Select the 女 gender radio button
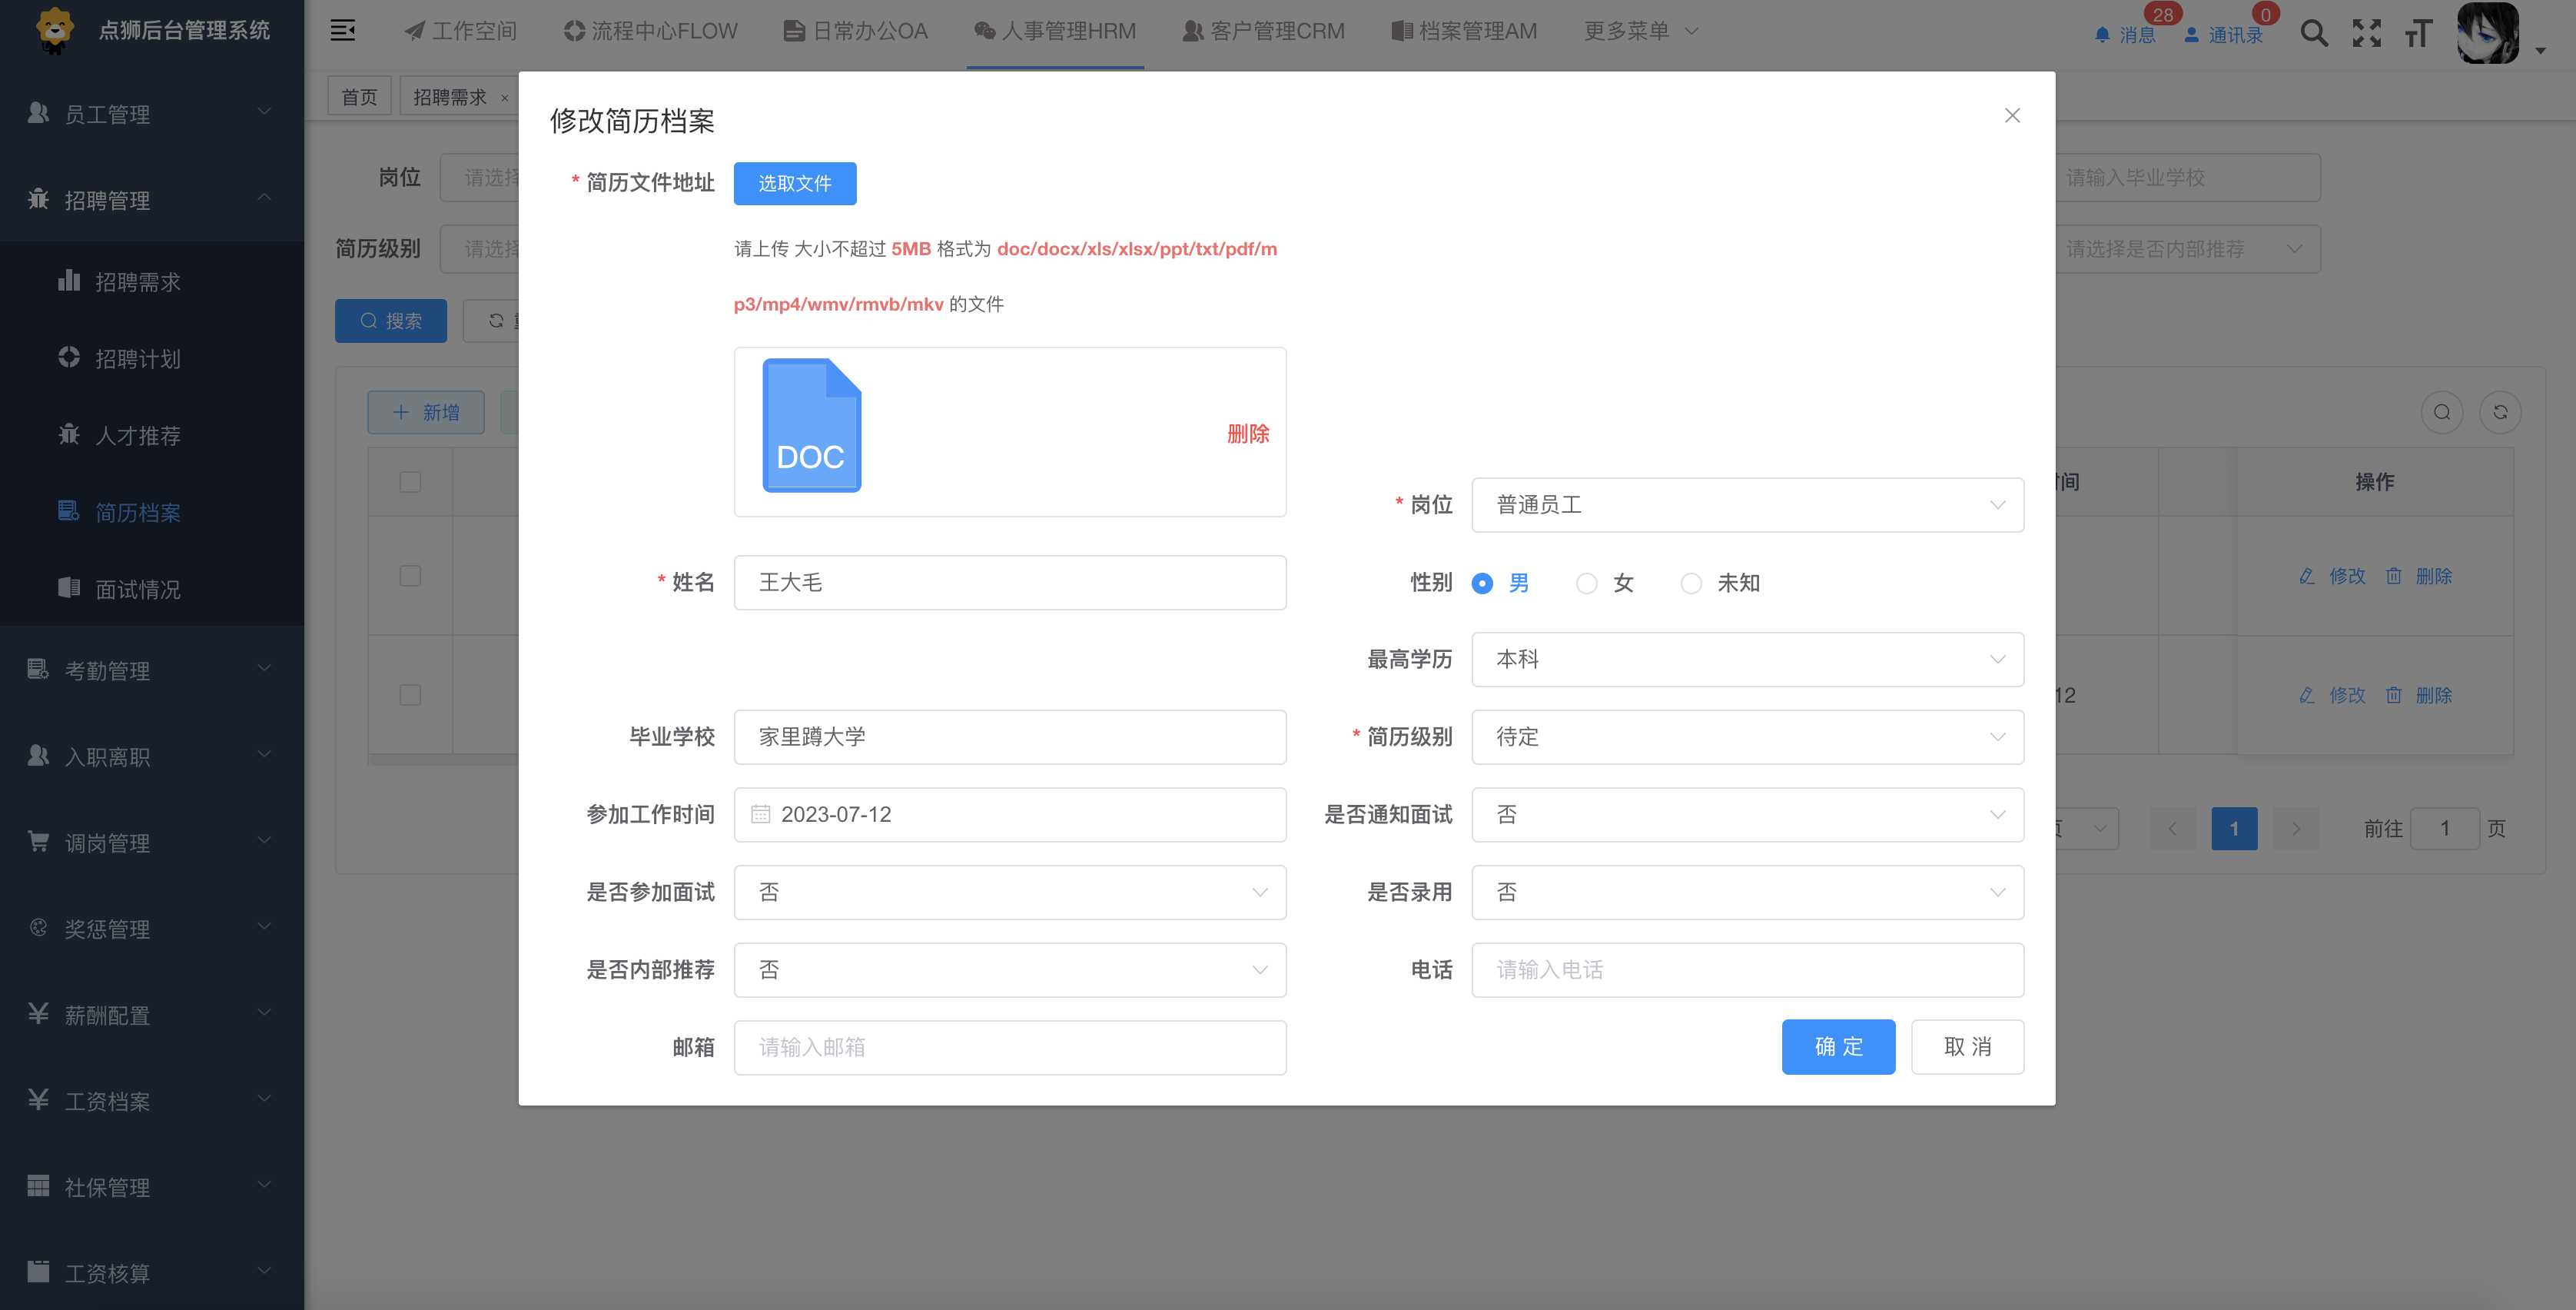Image resolution: width=2576 pixels, height=1310 pixels. (1589, 584)
